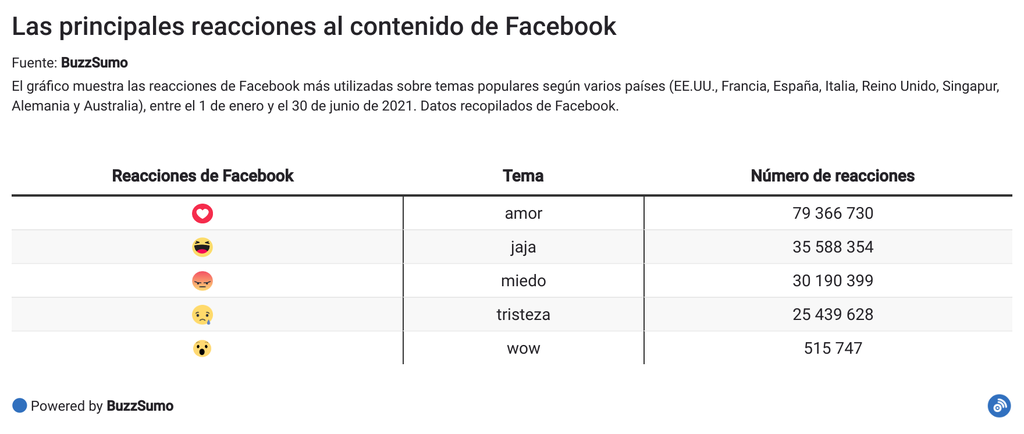Click the red heart love reaction icon
This screenshot has height=434, width=1024.
[x=203, y=213]
